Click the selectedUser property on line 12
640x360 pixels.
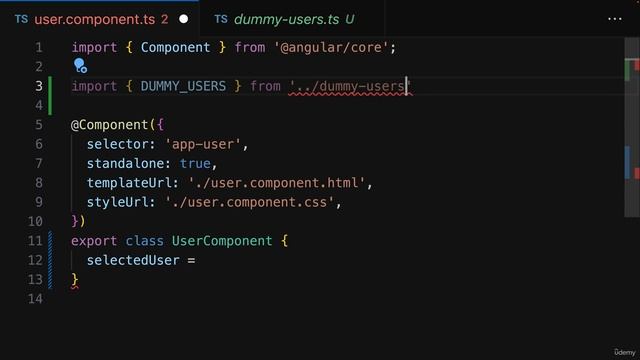[x=133, y=260]
